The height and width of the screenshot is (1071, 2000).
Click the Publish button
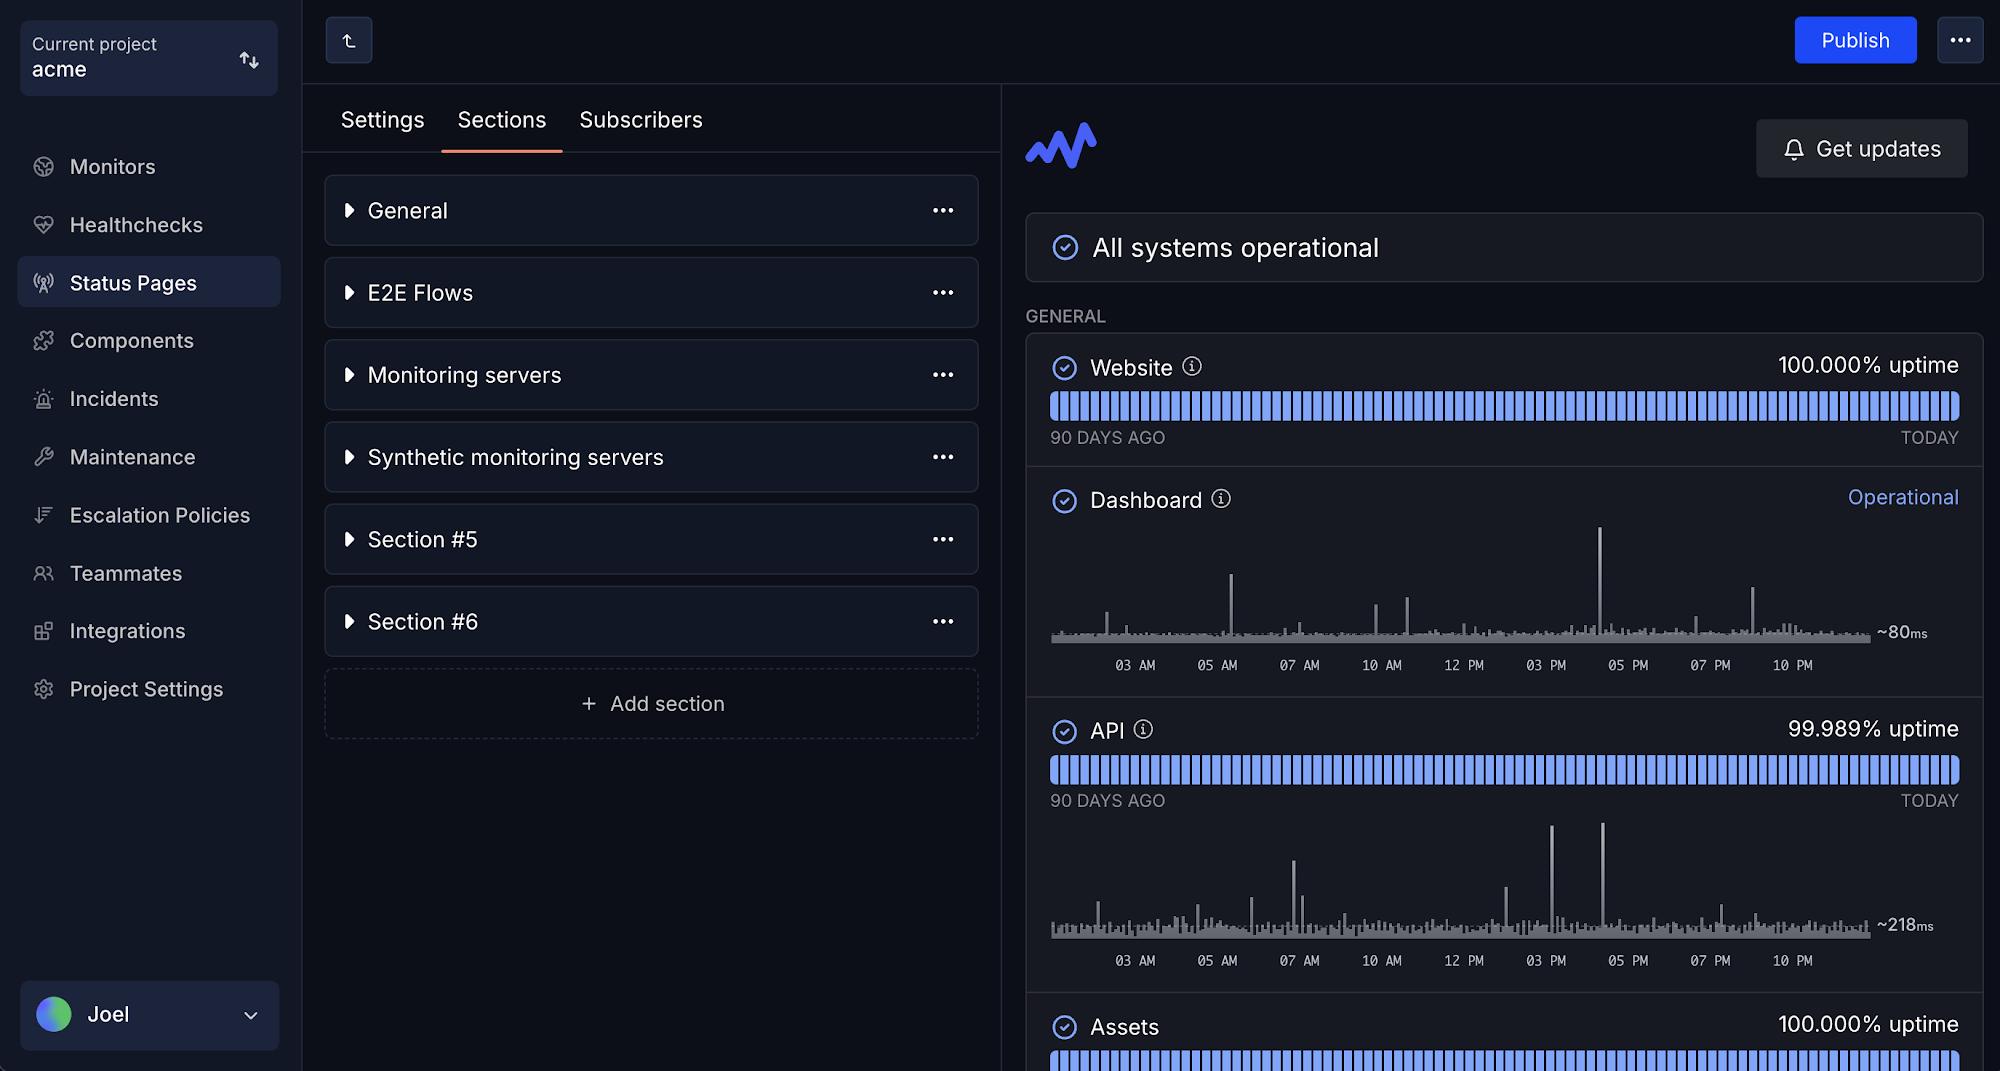tap(1854, 41)
